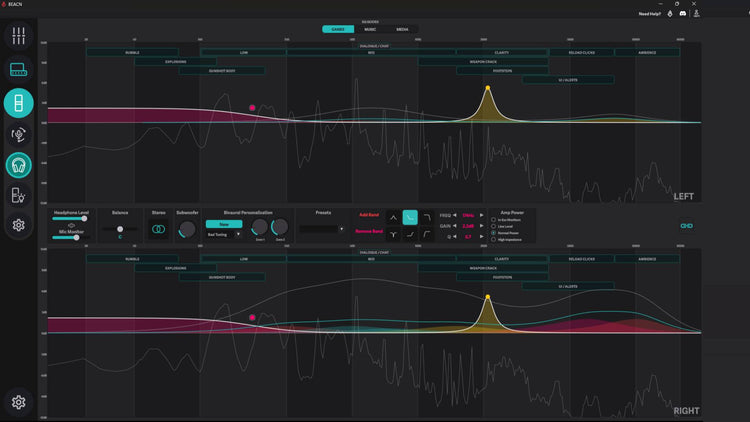Click the binaural Zone 1 knob
The image size is (750, 422).
click(x=260, y=227)
